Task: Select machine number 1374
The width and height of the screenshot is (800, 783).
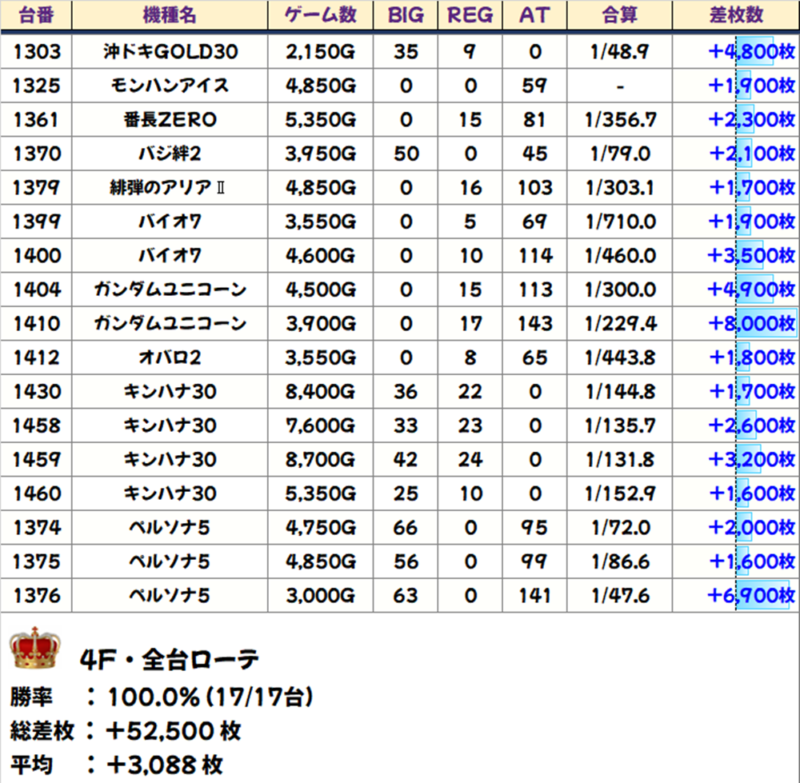Action: click(37, 527)
